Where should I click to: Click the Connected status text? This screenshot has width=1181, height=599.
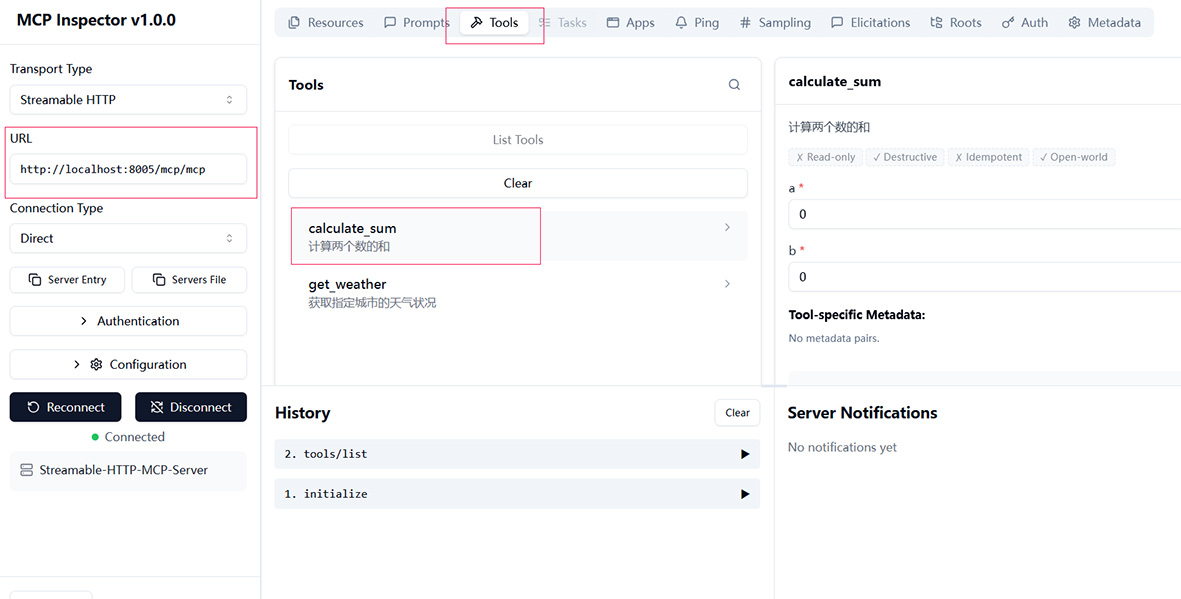tap(134, 437)
